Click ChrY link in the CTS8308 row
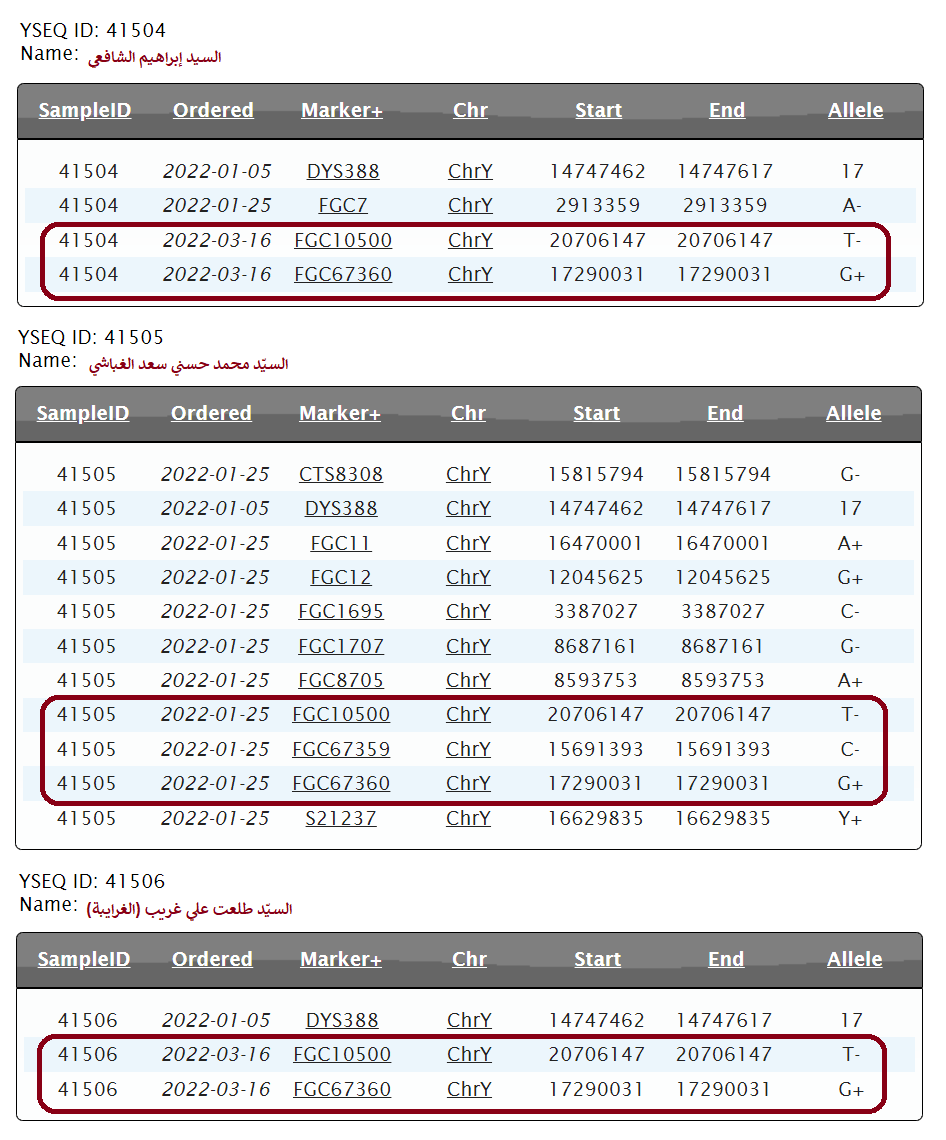 pos(468,475)
